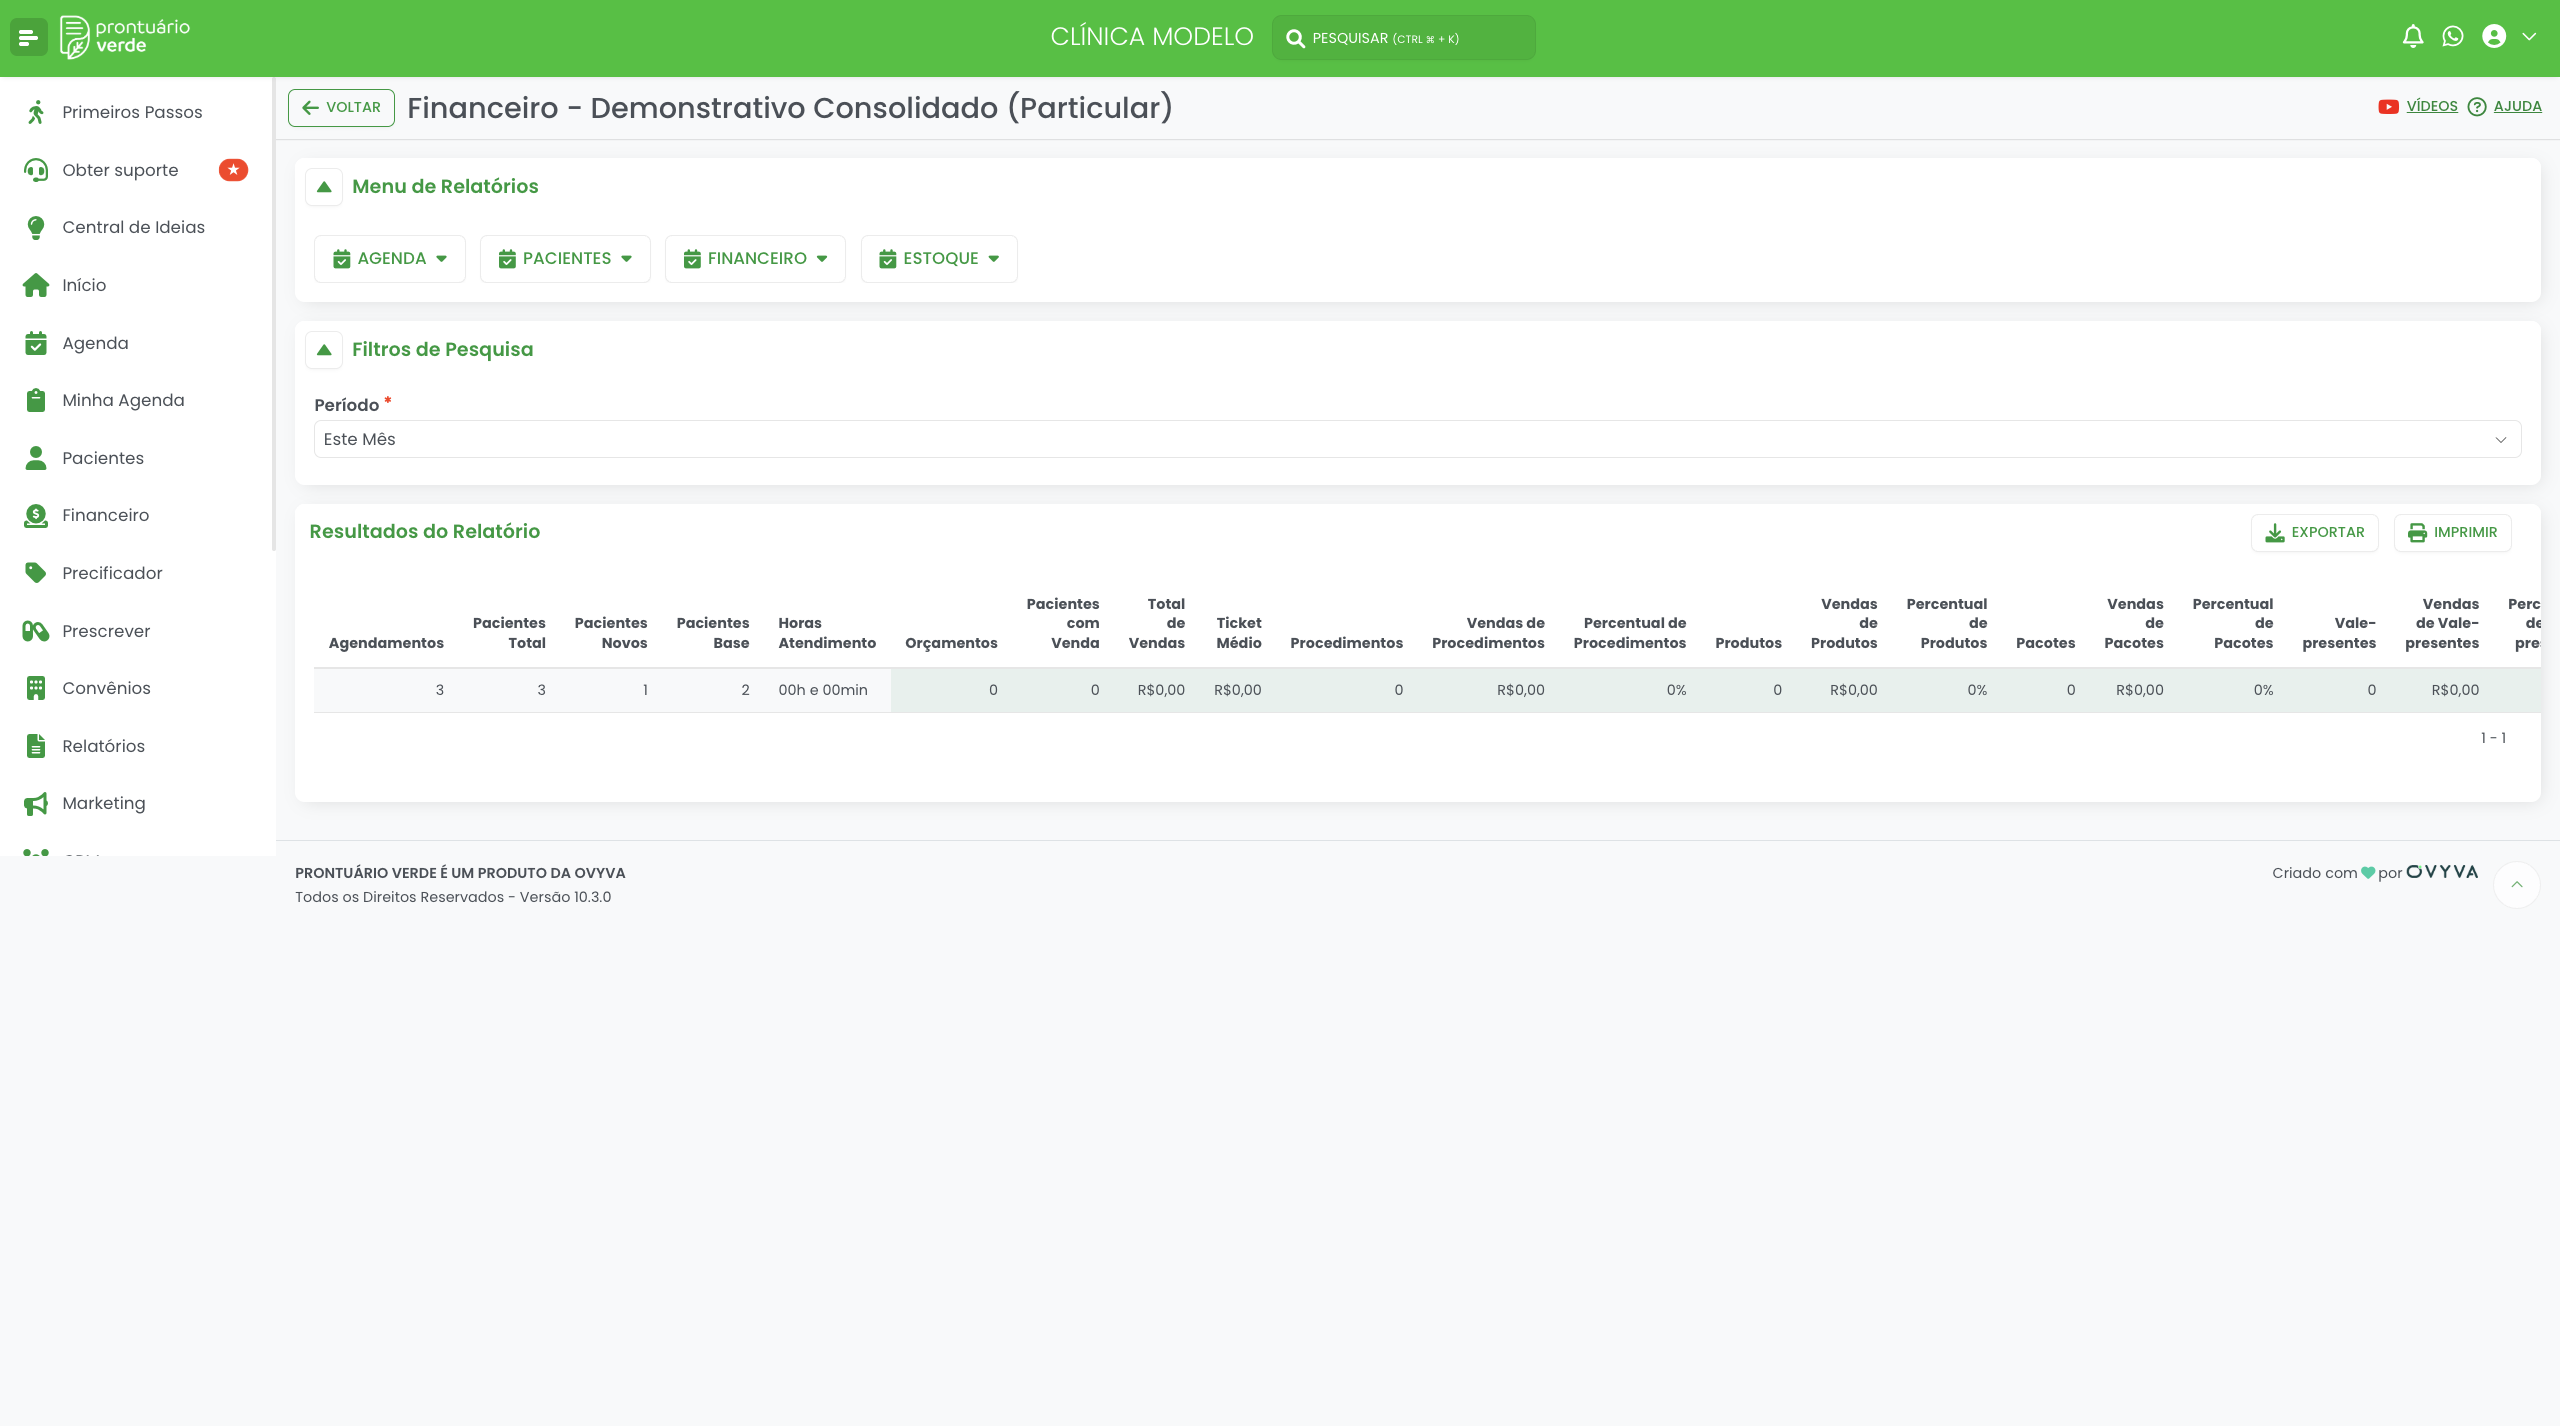This screenshot has height=1426, width=2560.
Task: Open Convênios in the sidebar
Action: tap(137, 688)
